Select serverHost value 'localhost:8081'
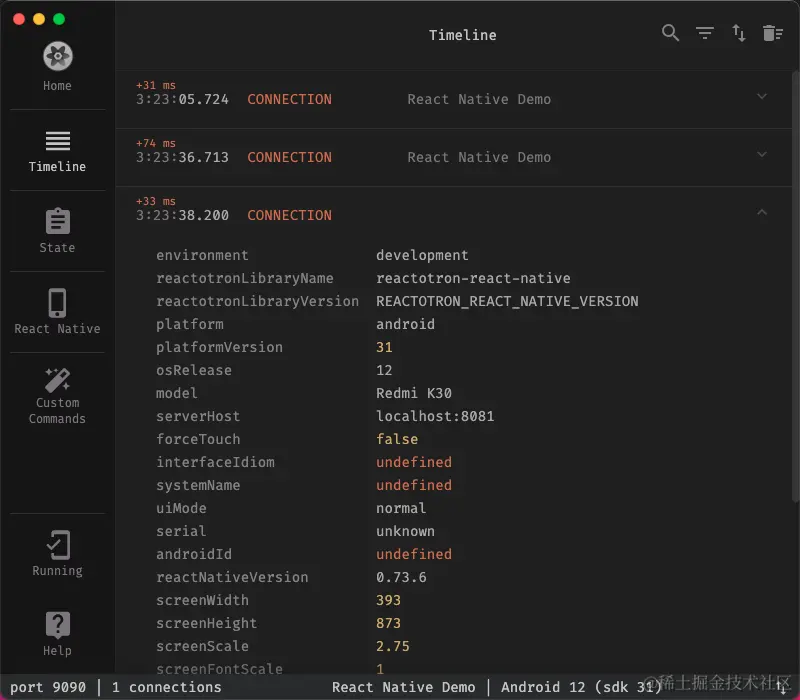This screenshot has height=700, width=800. [x=435, y=416]
